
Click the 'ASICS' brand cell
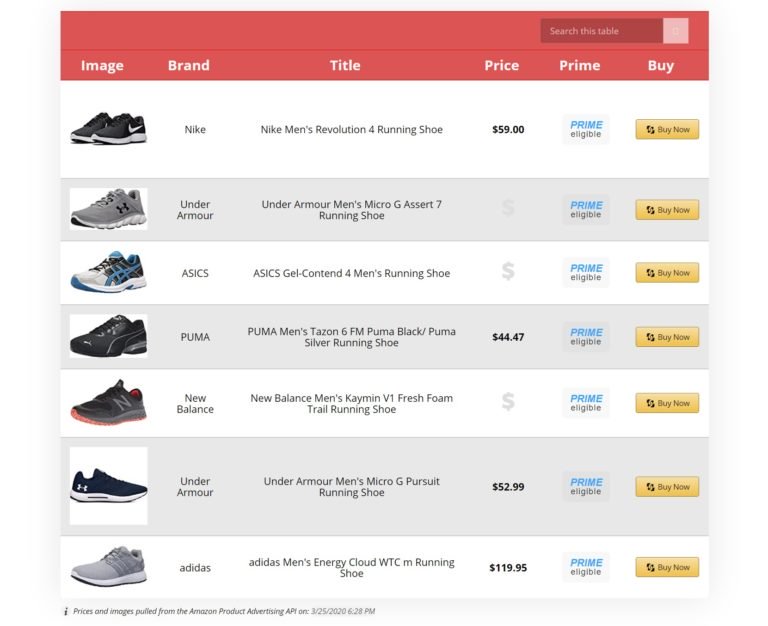tap(195, 273)
